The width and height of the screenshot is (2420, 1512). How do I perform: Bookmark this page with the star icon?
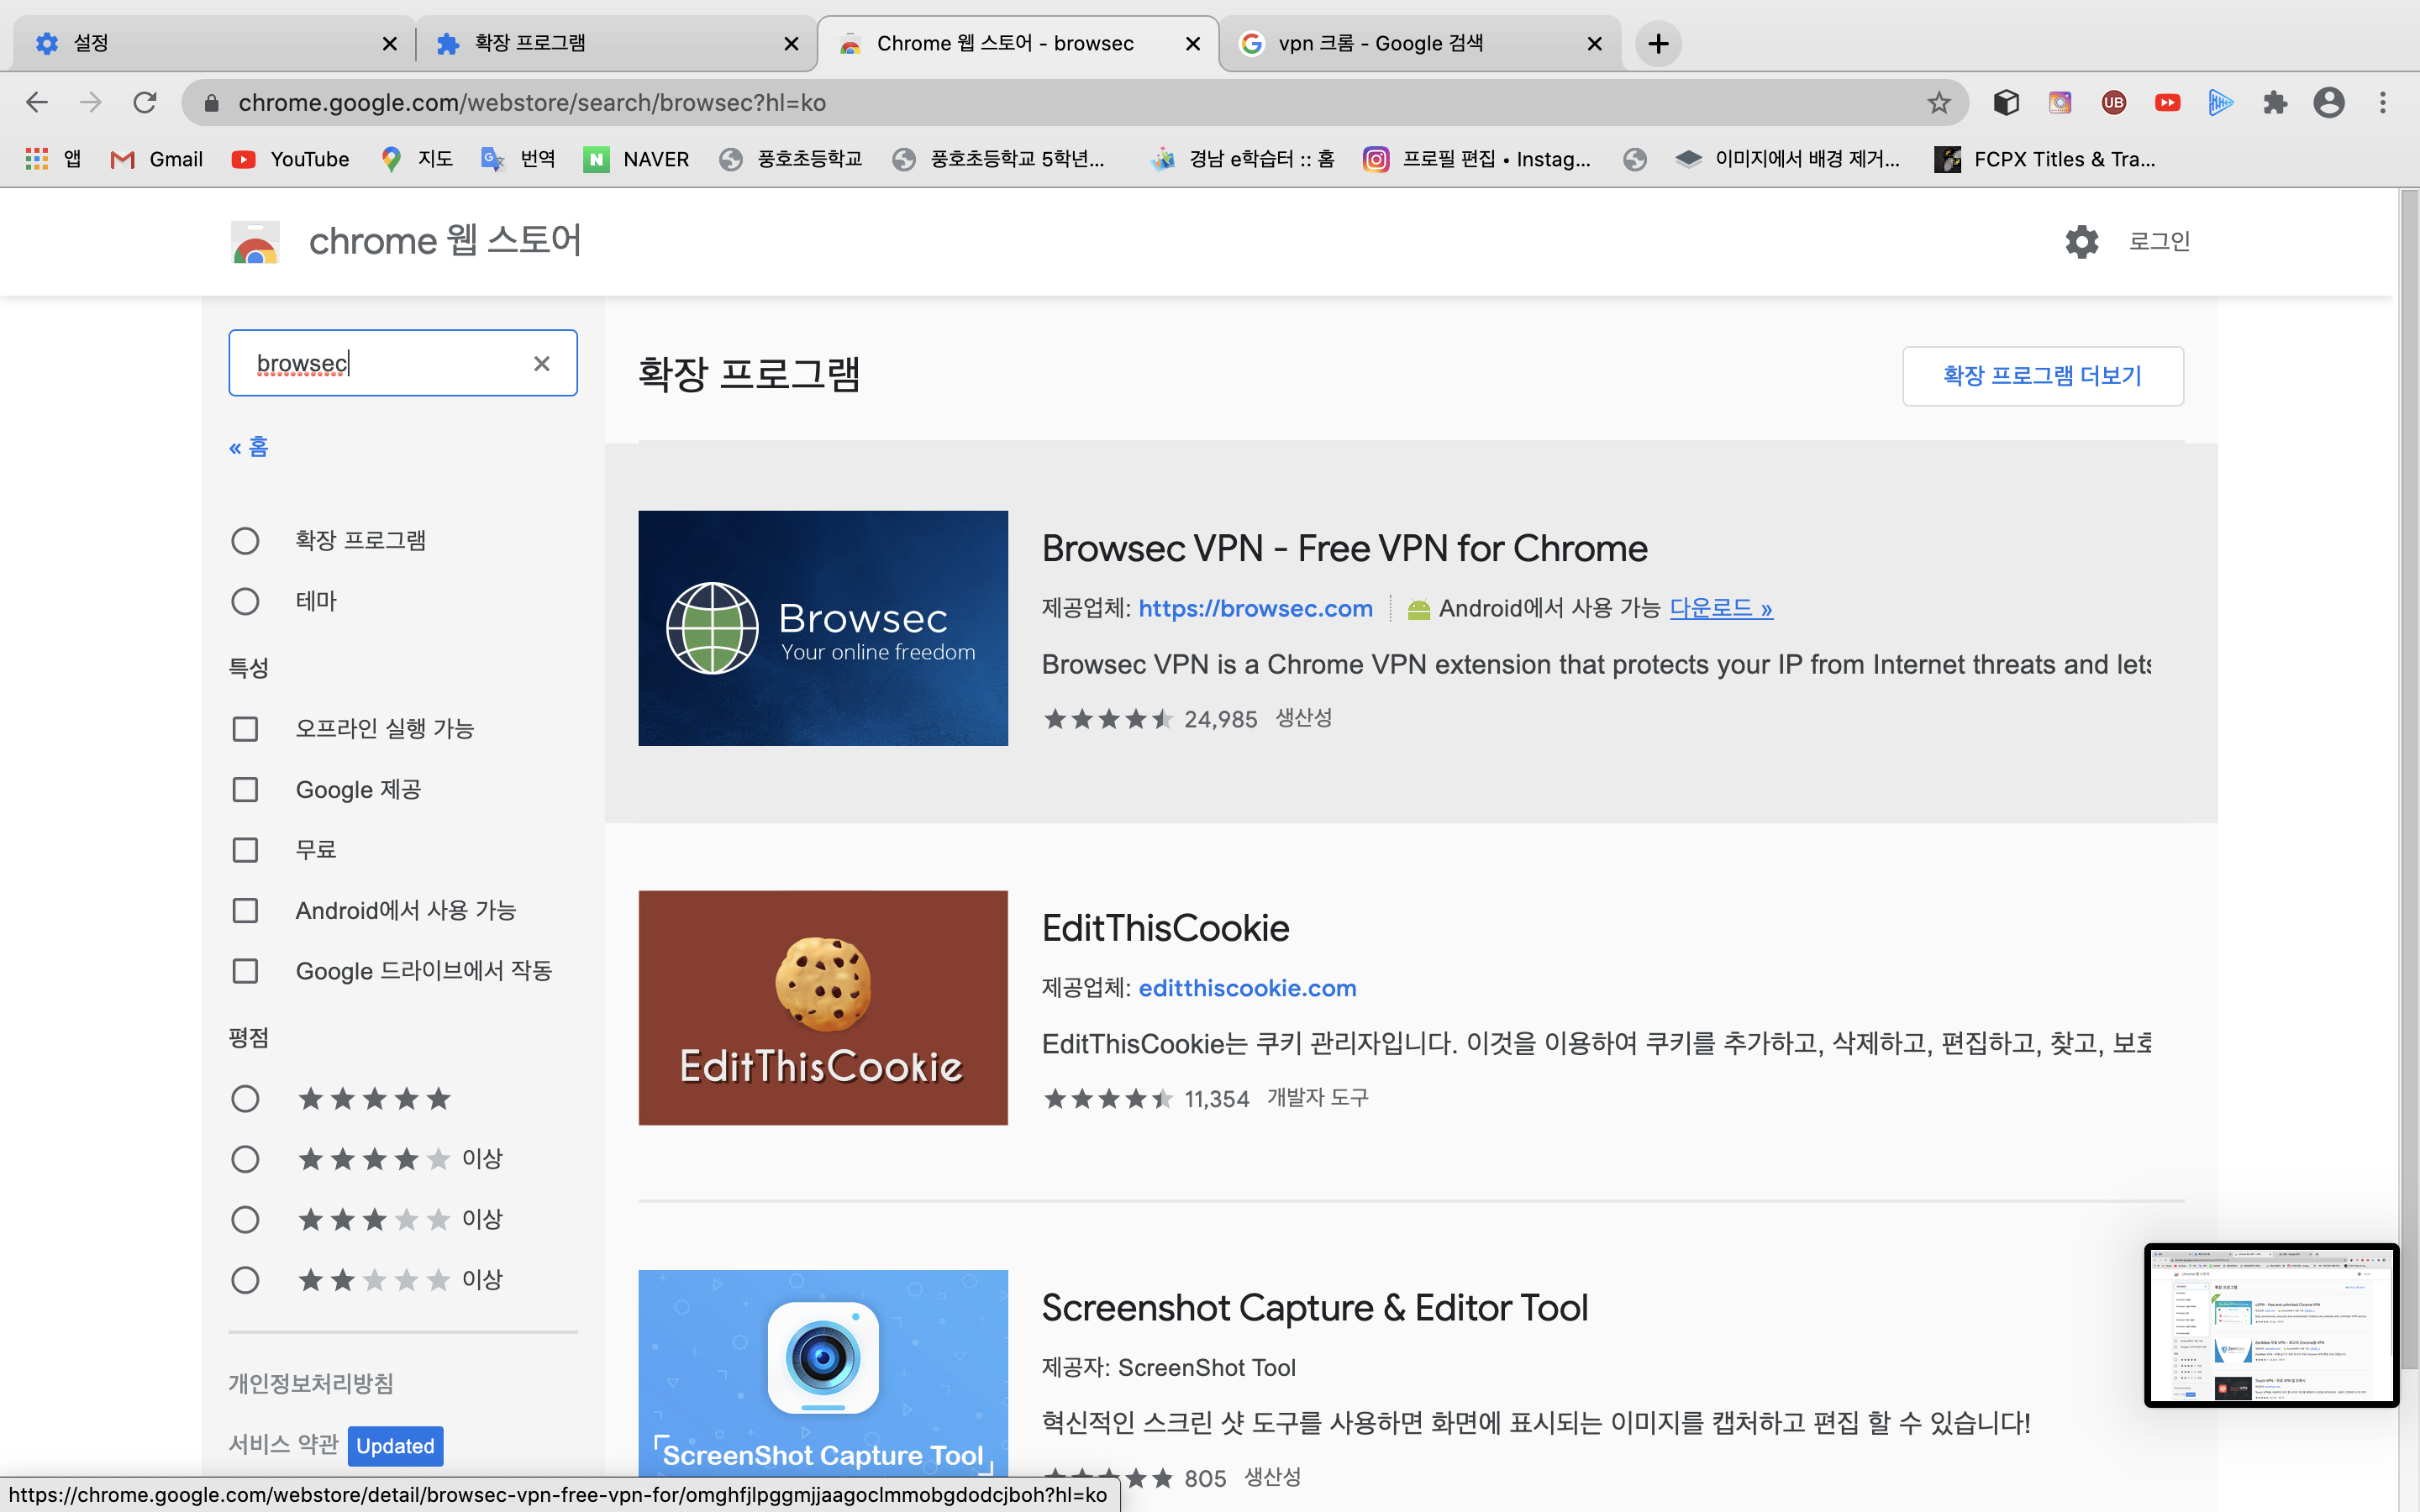click(x=1938, y=103)
